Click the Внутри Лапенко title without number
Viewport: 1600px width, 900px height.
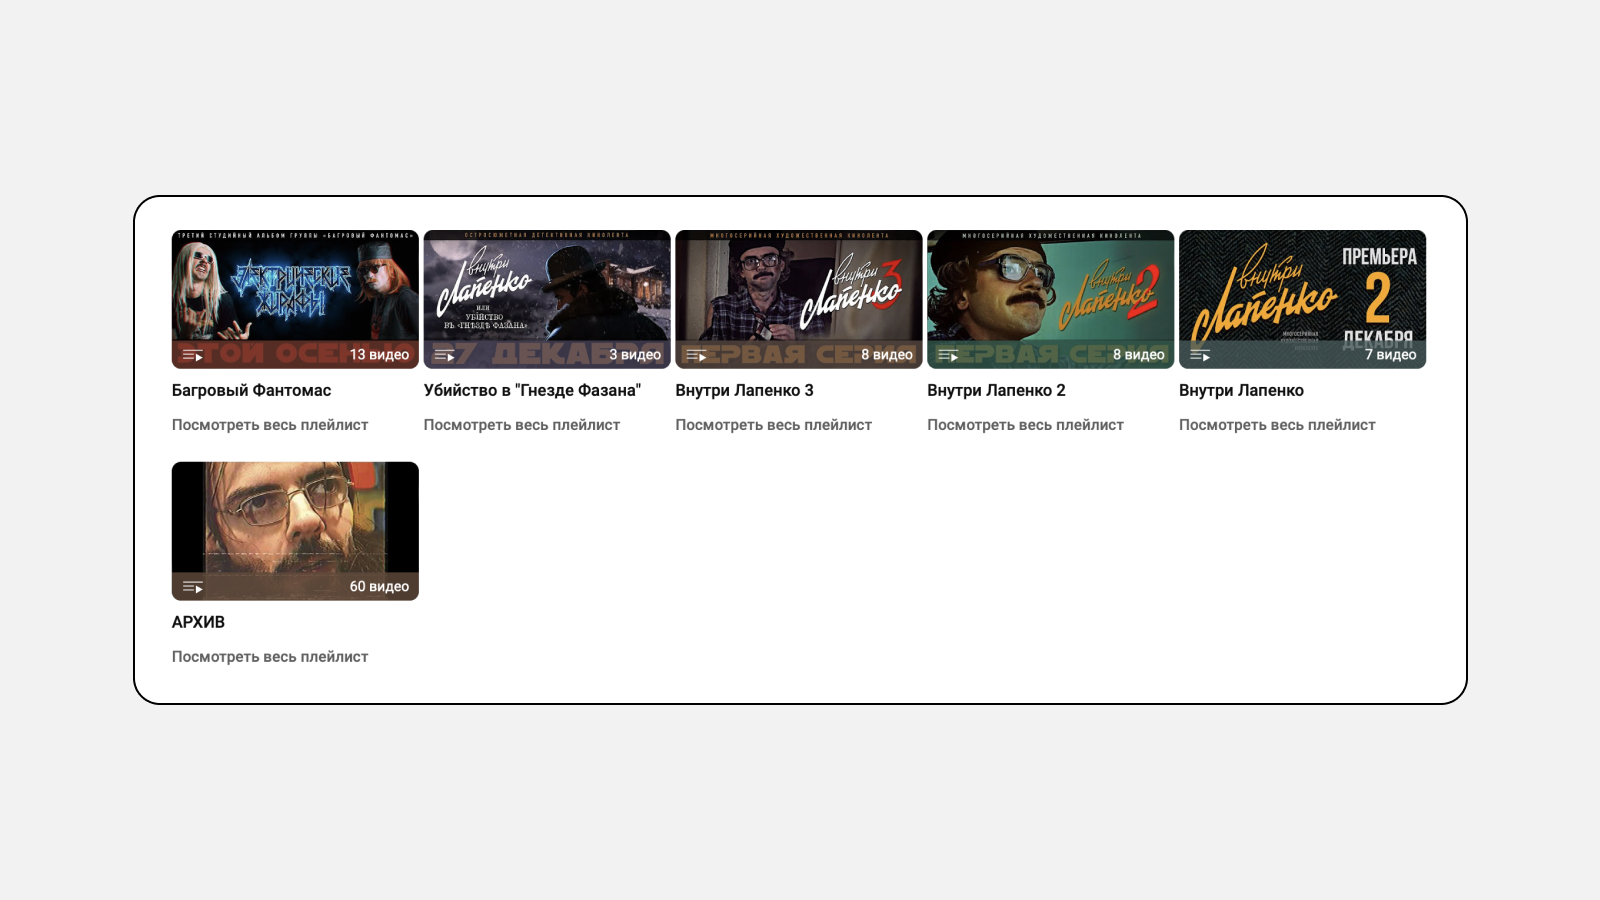pos(1241,390)
